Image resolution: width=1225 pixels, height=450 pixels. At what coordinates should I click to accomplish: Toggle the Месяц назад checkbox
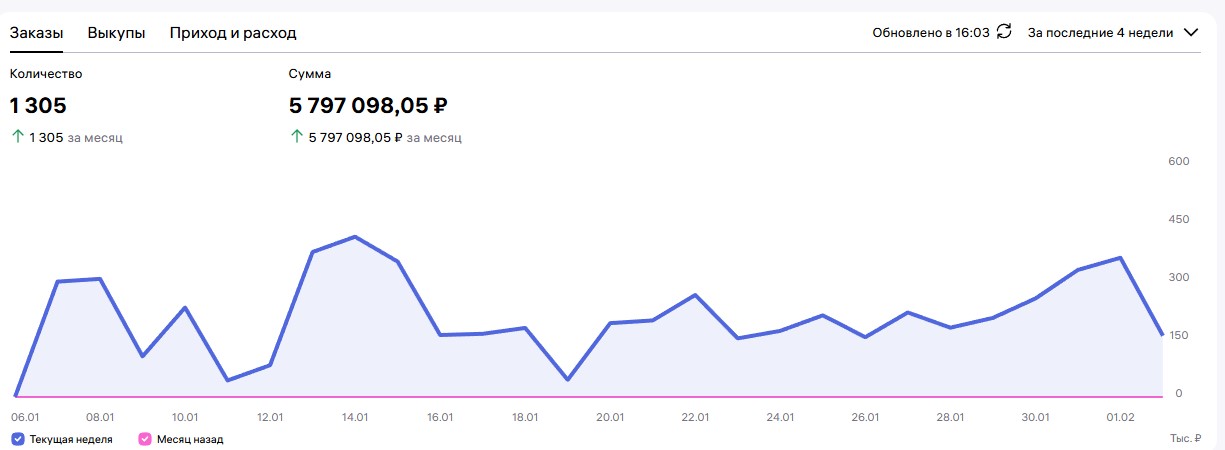click(x=144, y=439)
